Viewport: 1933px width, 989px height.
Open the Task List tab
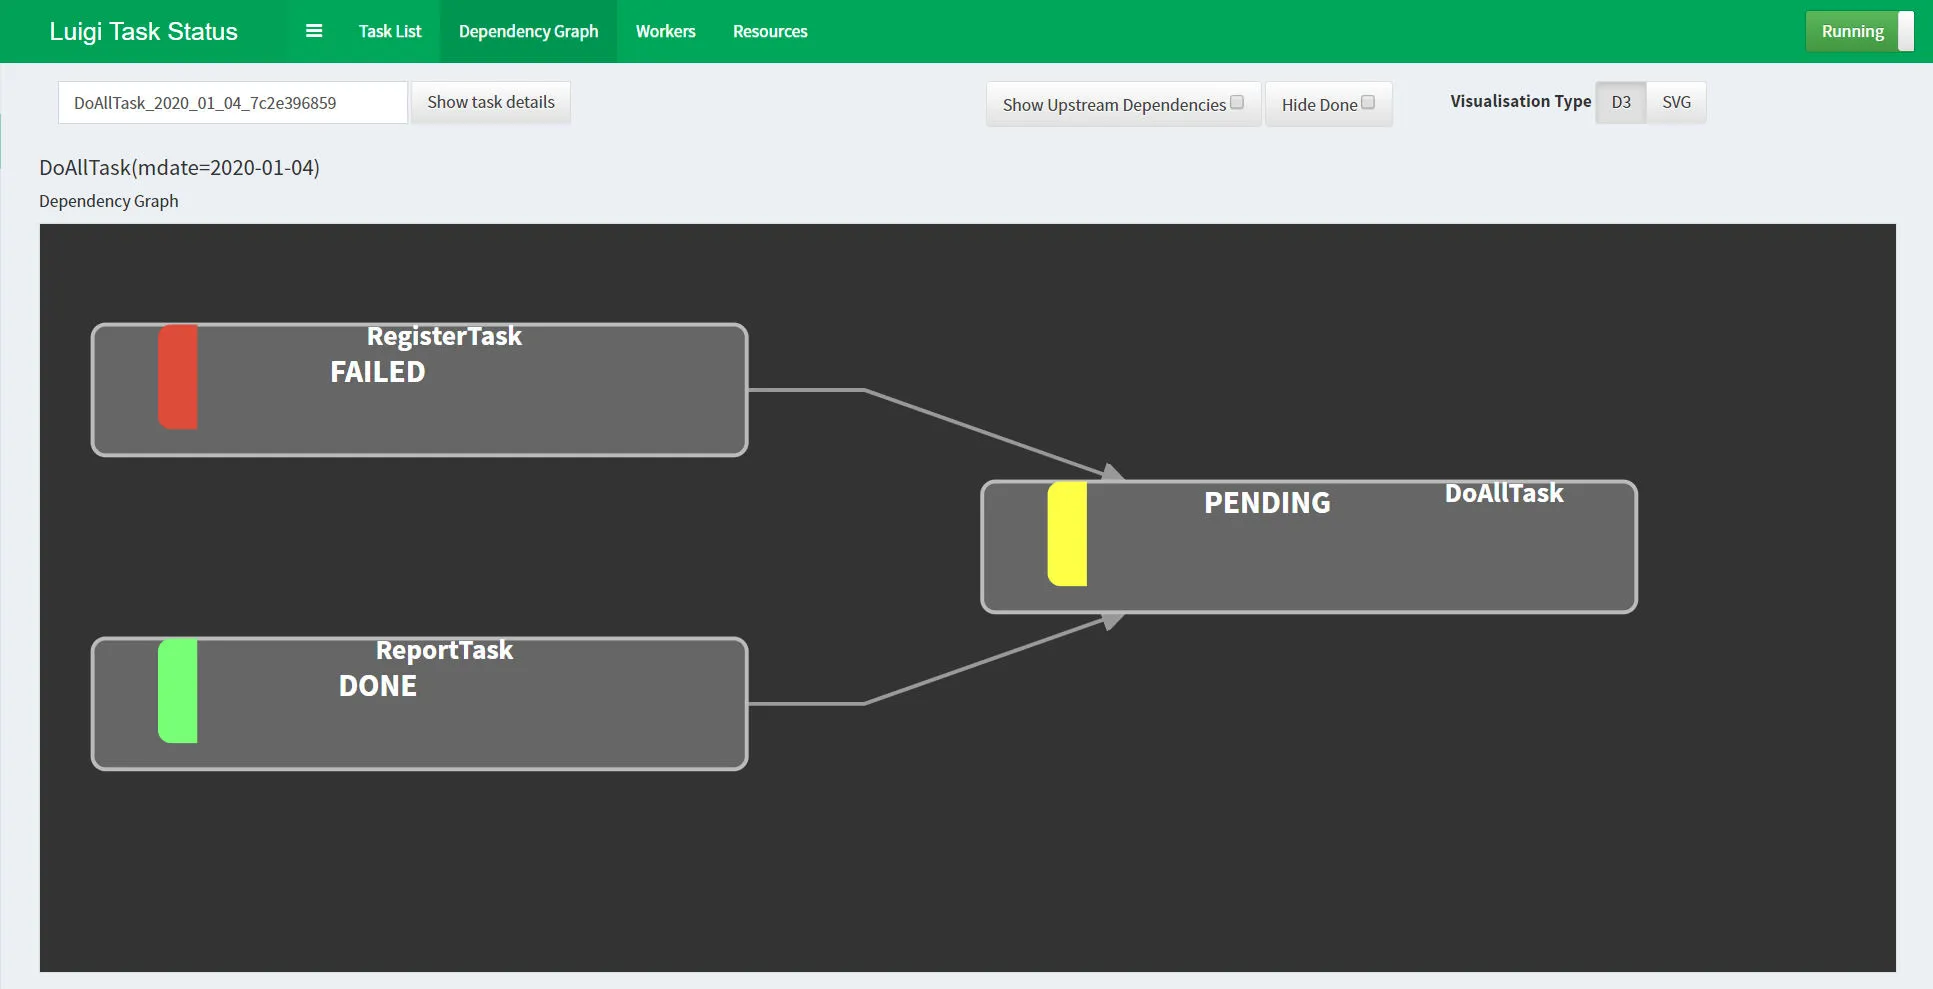coord(390,31)
